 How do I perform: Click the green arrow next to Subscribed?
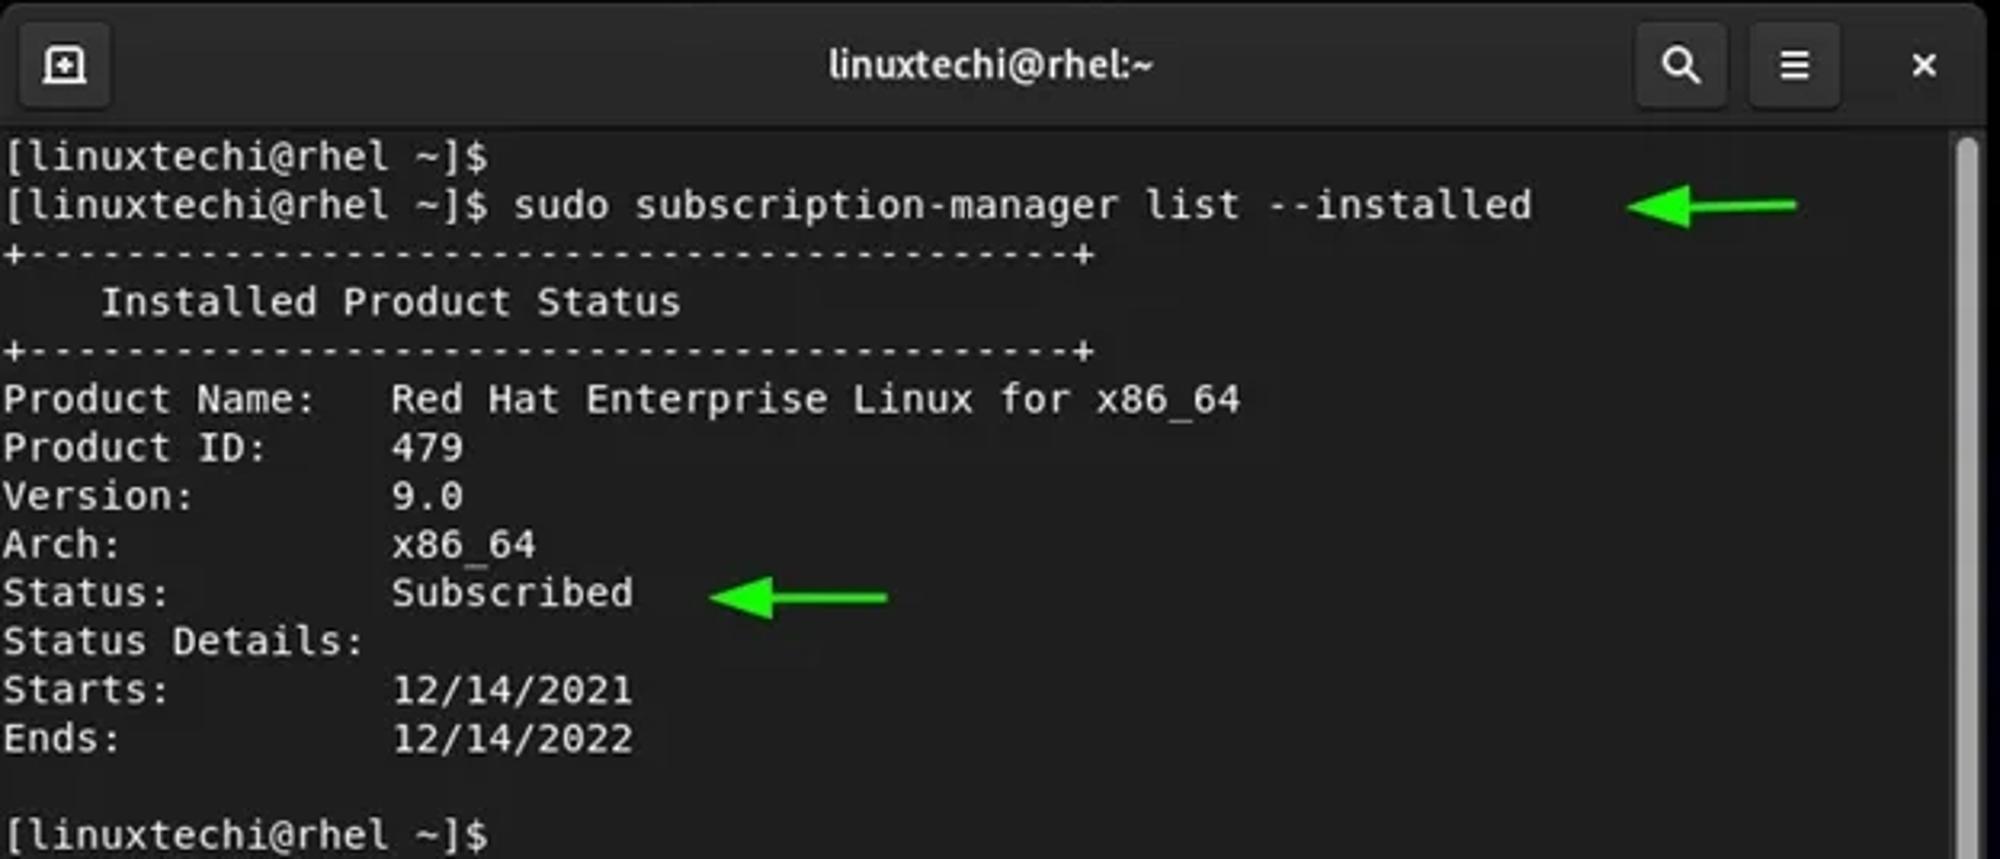point(798,597)
